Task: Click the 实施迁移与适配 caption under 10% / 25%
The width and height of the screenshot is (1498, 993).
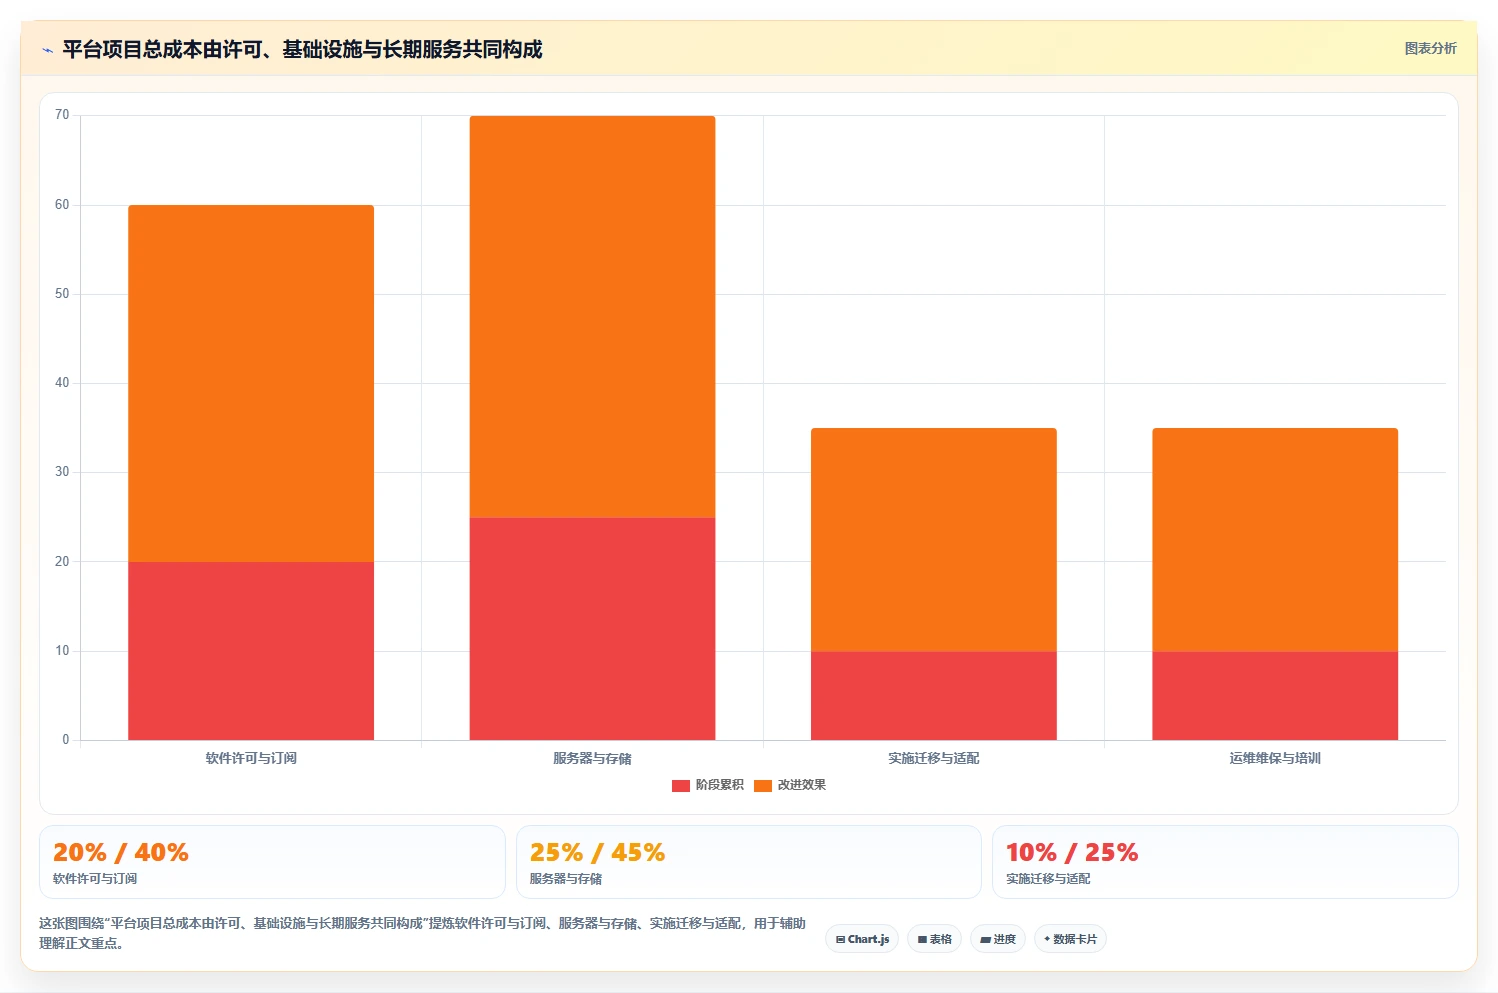Action: coord(1048,879)
